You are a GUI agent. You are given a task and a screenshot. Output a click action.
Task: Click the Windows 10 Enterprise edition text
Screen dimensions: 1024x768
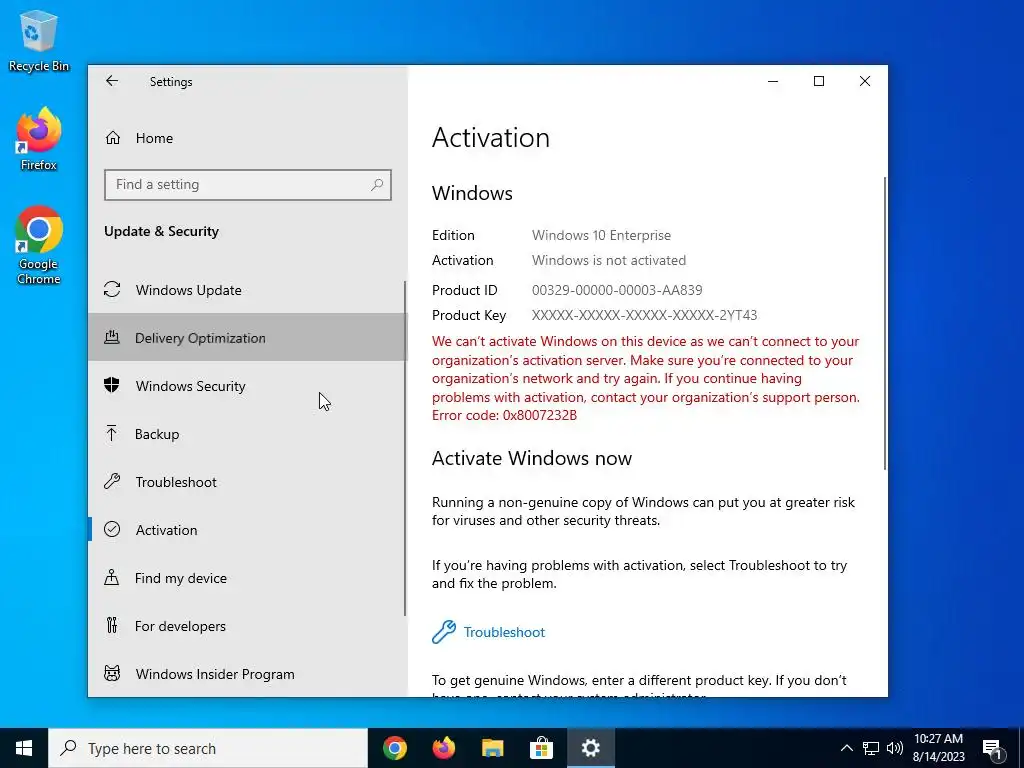click(x=601, y=235)
